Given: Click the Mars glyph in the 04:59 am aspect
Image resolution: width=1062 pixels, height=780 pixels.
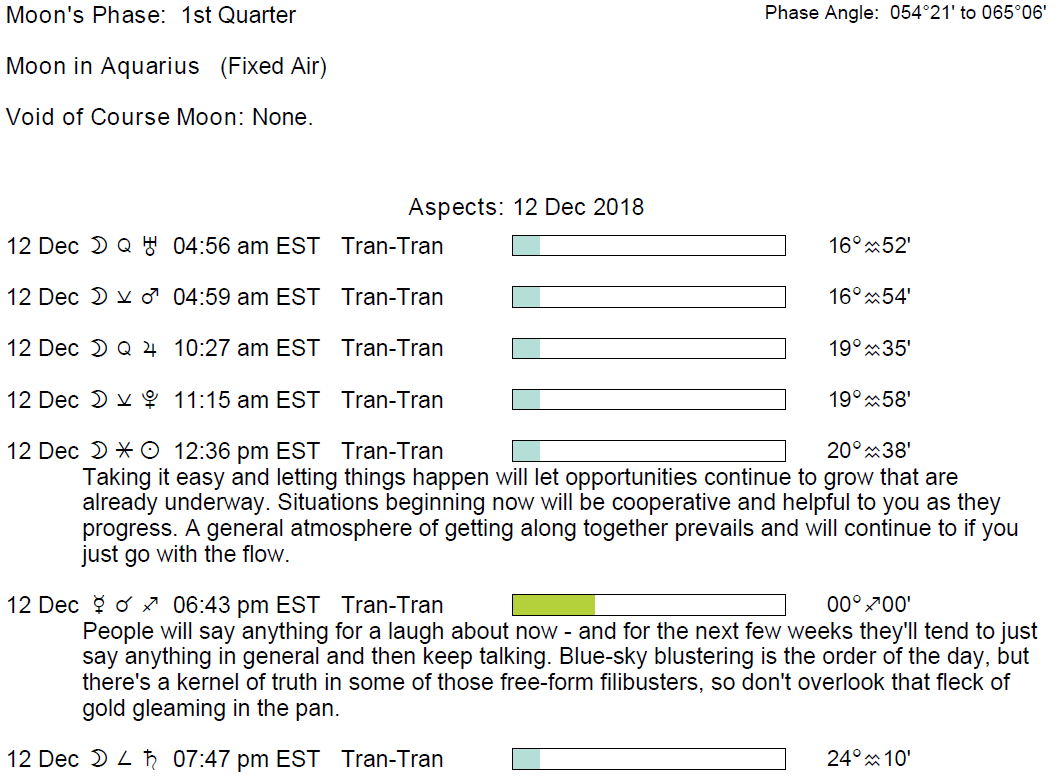Looking at the screenshot, I should click(151, 297).
